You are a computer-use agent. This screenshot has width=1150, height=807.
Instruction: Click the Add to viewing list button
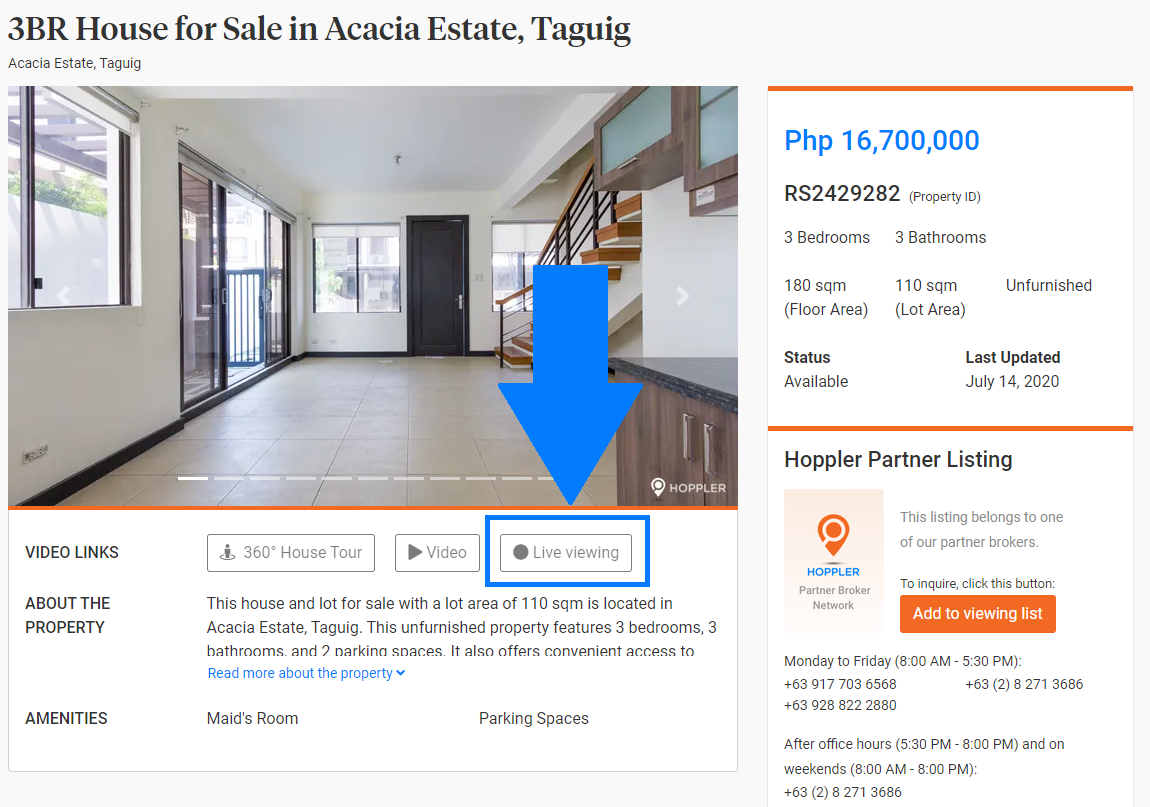pos(977,613)
